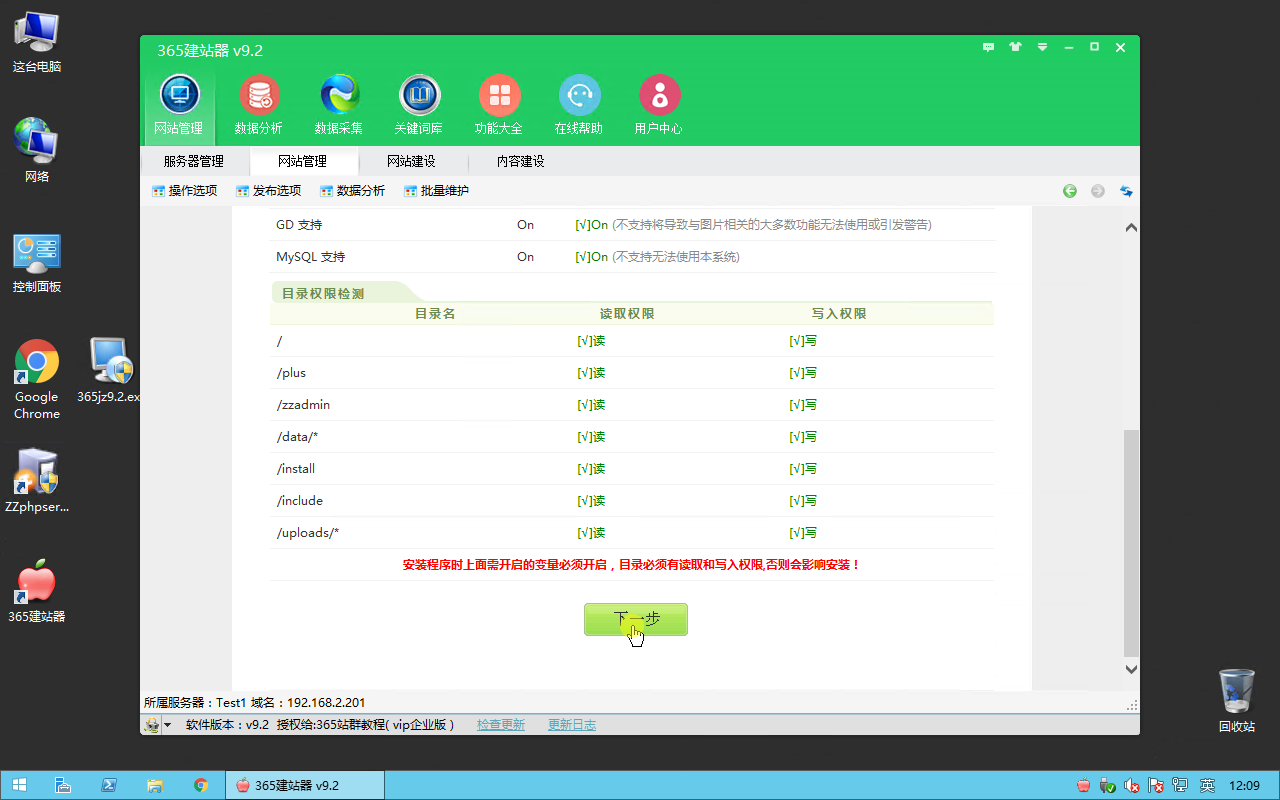Click the 检查更新 link
Viewport: 1280px width, 800px height.
501,725
